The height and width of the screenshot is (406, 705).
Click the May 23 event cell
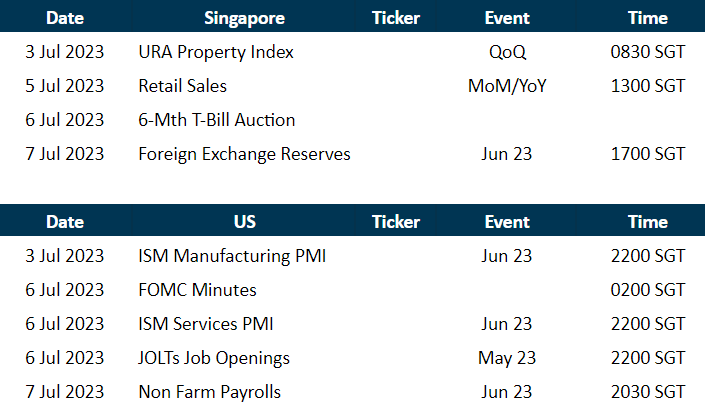click(x=507, y=358)
